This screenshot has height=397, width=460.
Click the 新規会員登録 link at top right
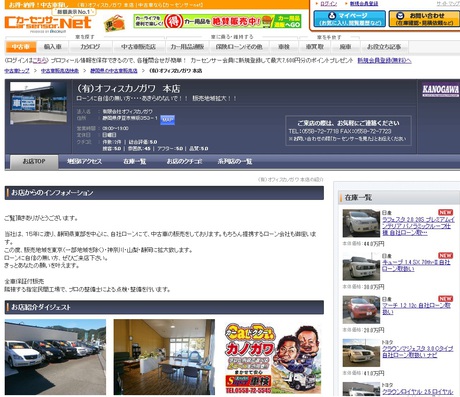tap(364, 4)
